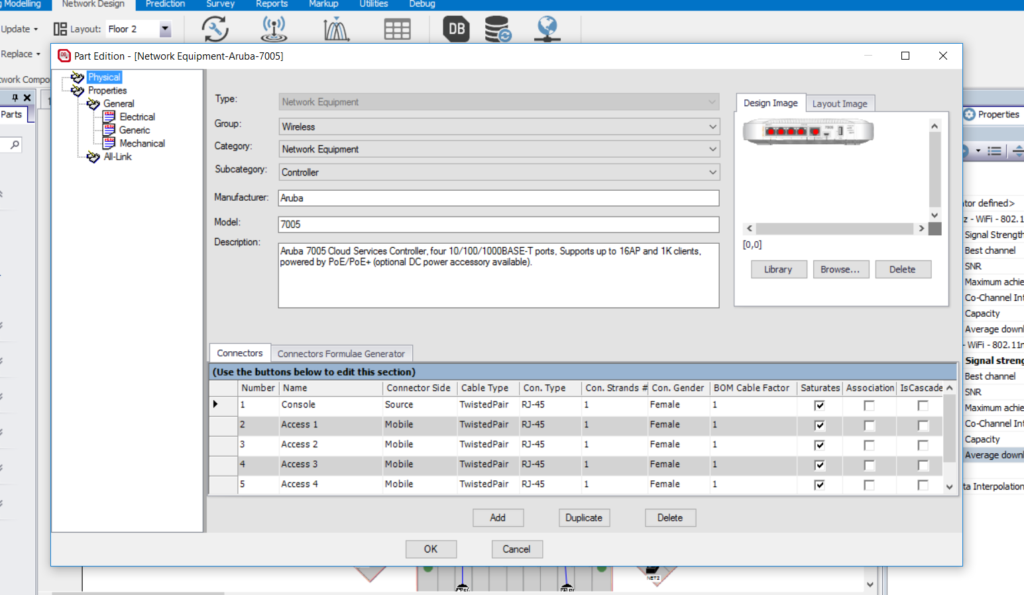Image resolution: width=1024 pixels, height=595 pixels.
Task: Click the Properties node icon in tree
Action: click(78, 90)
